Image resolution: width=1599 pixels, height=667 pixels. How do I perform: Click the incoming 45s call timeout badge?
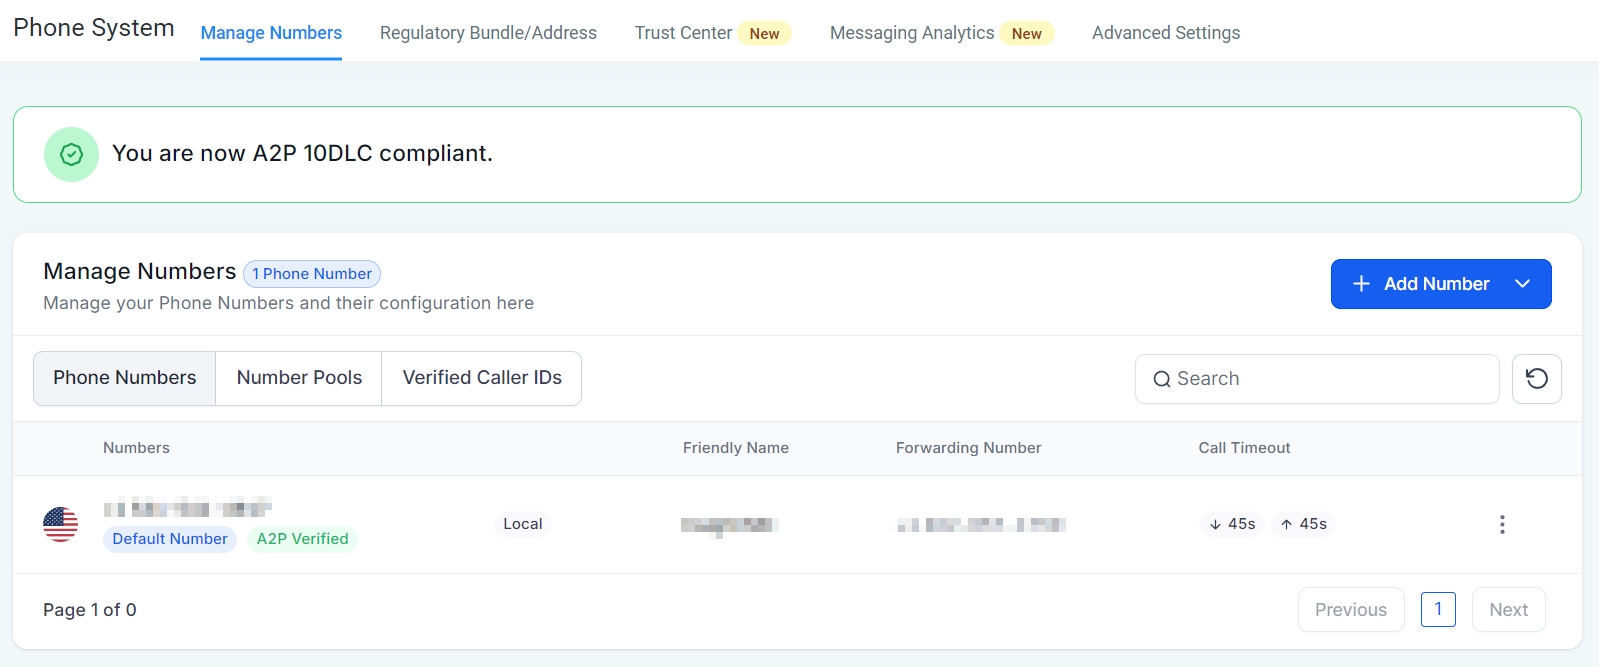point(1232,524)
